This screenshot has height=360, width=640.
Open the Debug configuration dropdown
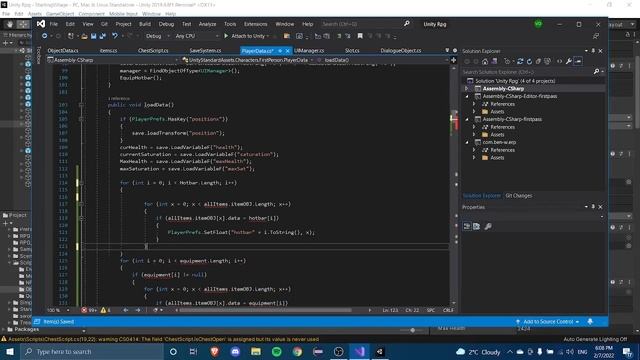click(x=158, y=36)
